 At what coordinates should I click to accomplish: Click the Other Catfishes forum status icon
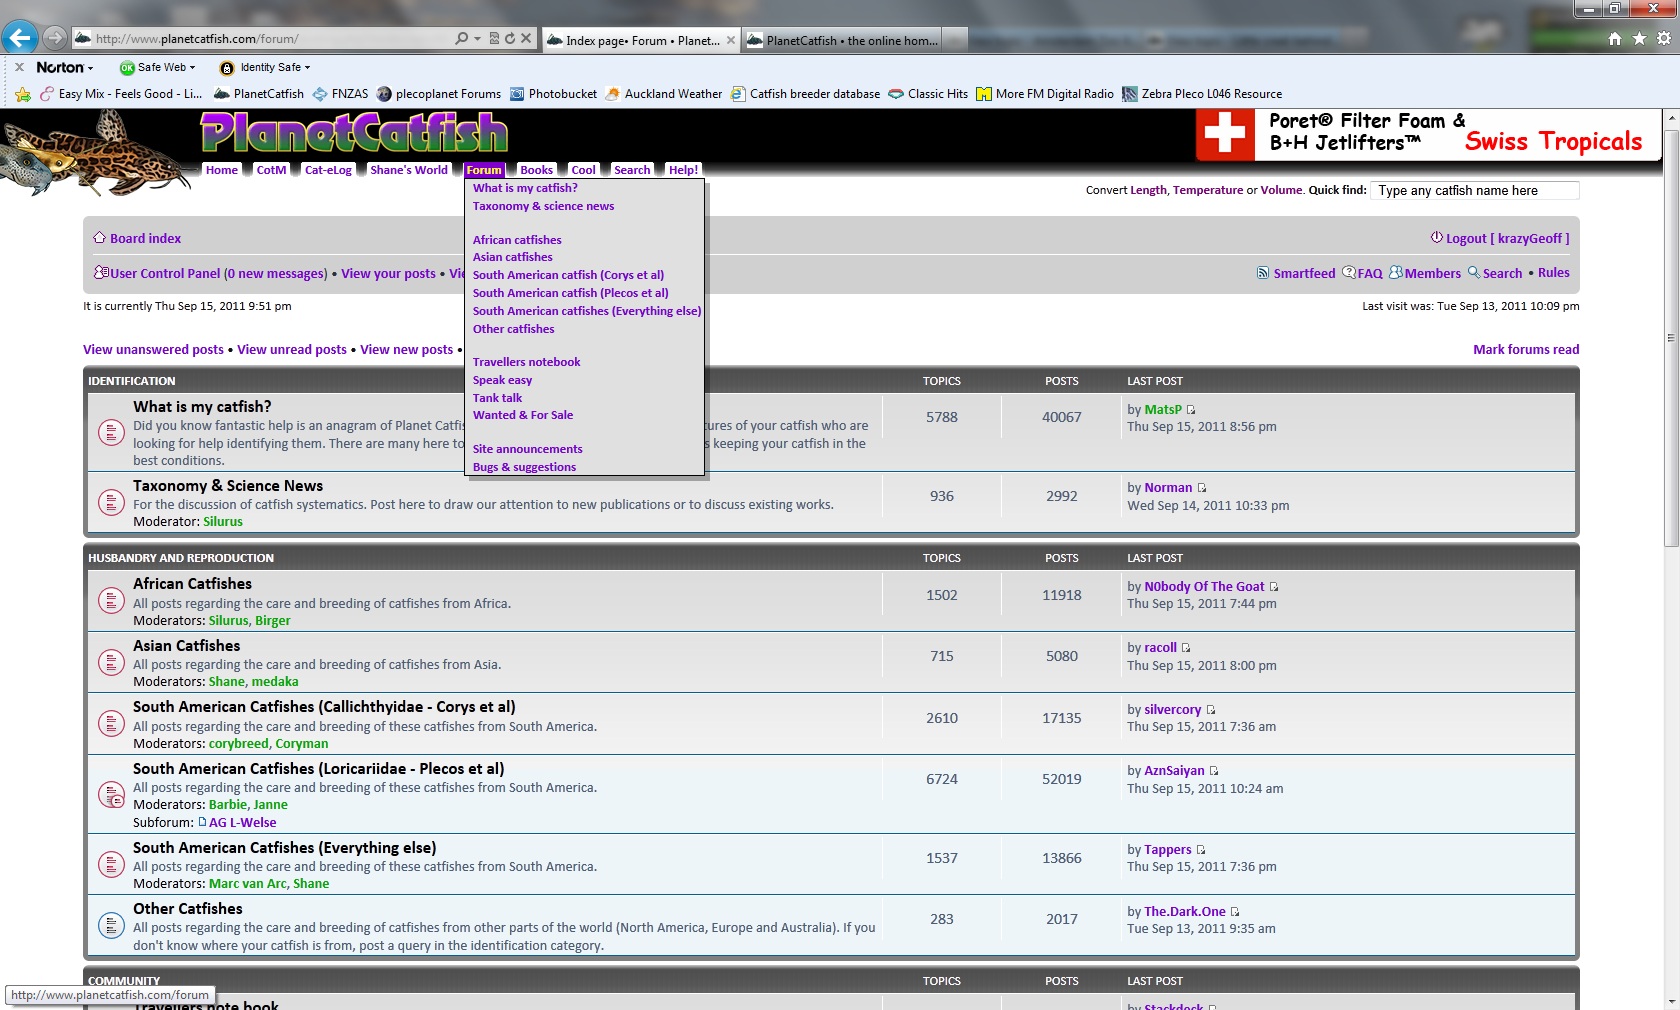pos(111,925)
